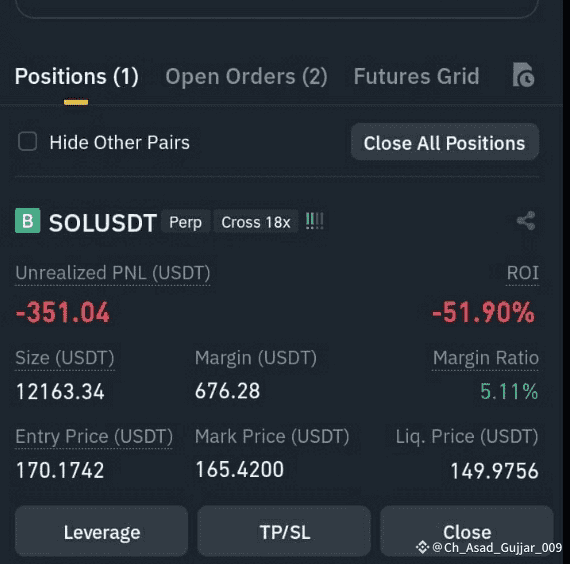570x564 pixels.
Task: Click the Hide Other Pairs label
Action: tap(120, 142)
